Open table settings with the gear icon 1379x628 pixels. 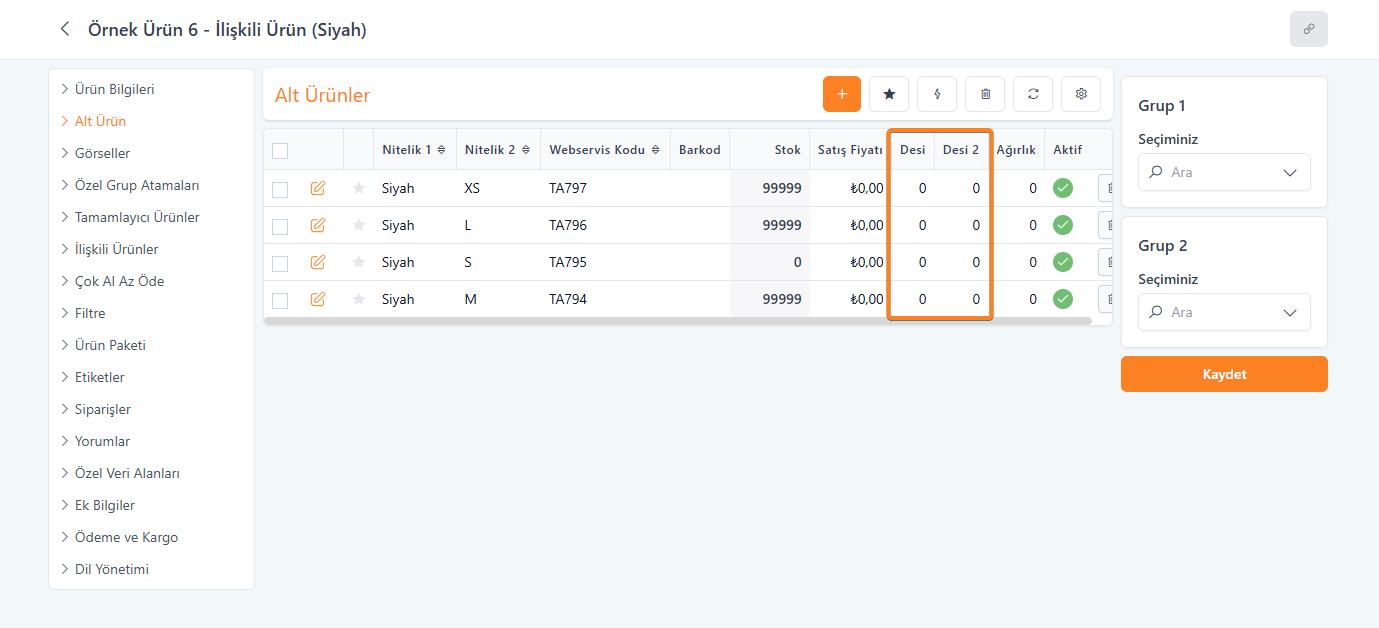1081,94
